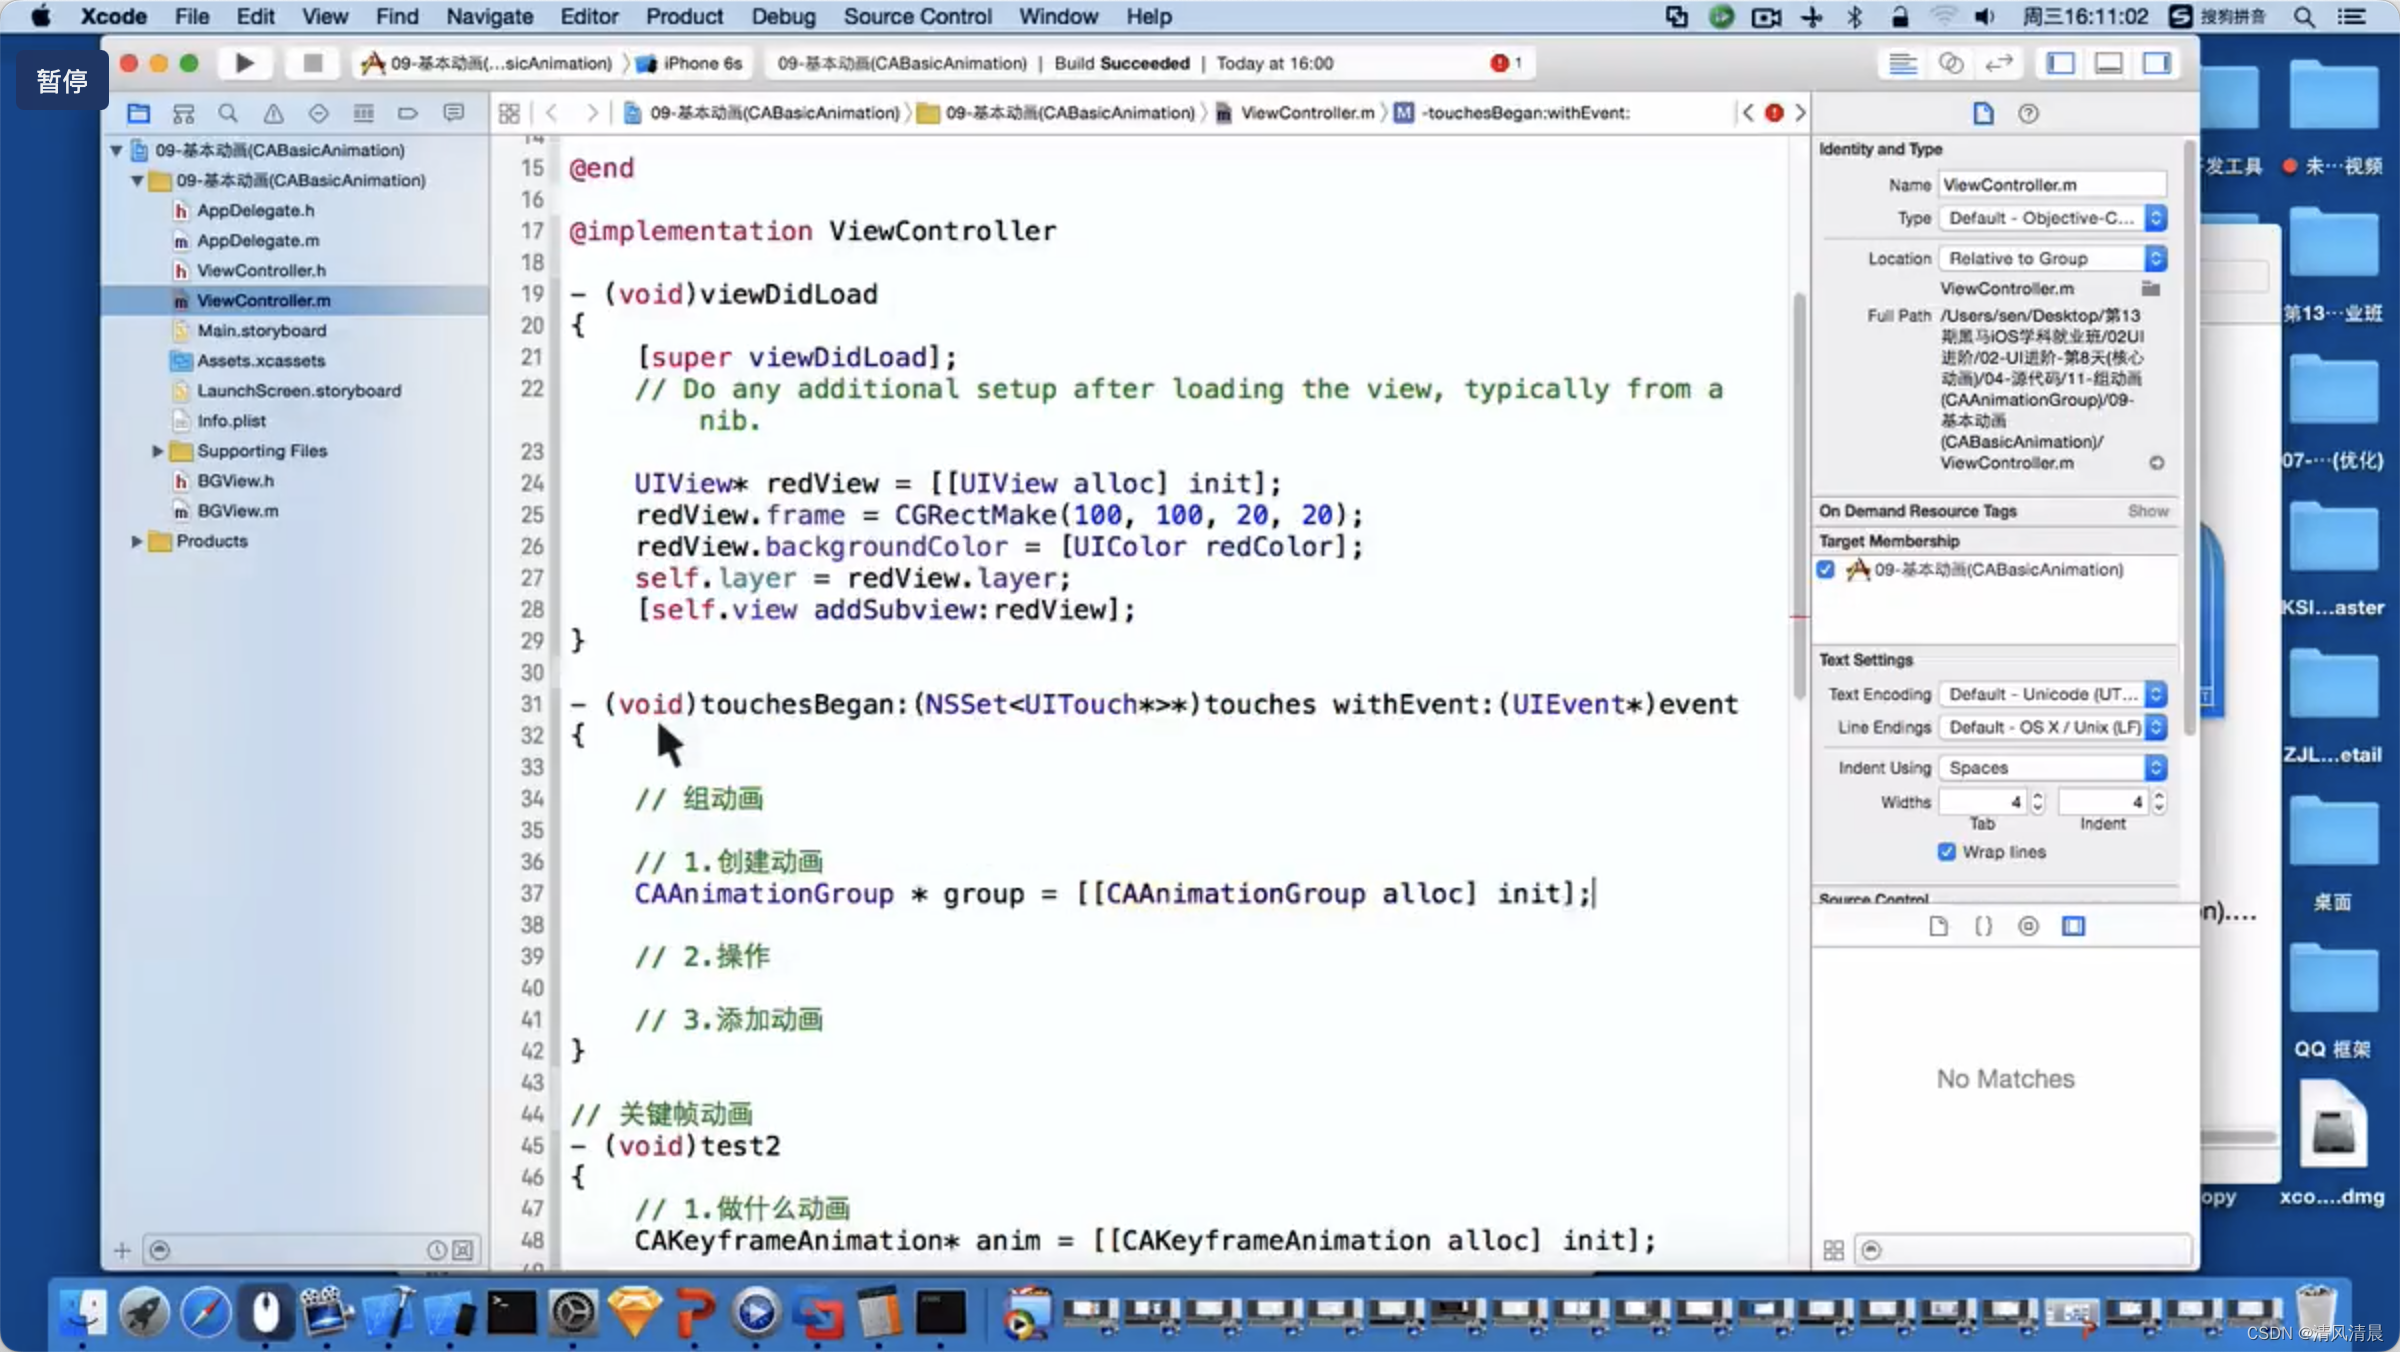The width and height of the screenshot is (2400, 1352).
Task: Show the File inspector
Action: [1983, 113]
